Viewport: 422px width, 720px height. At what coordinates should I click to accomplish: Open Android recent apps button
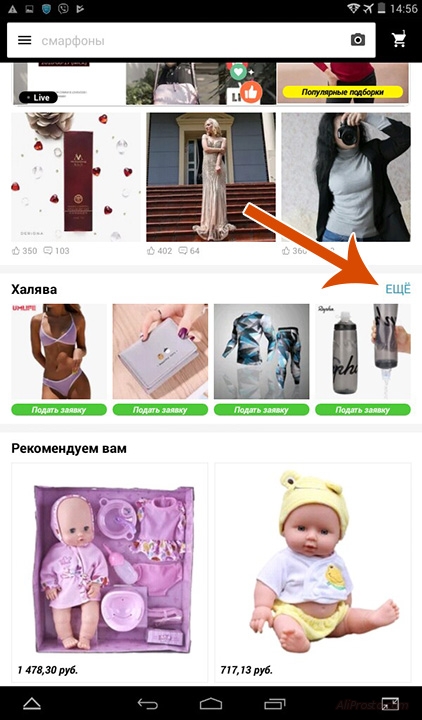click(274, 704)
